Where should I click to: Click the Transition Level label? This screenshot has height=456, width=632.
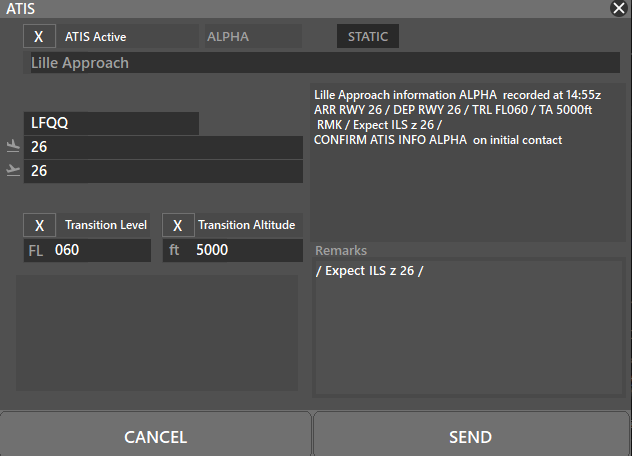106,225
